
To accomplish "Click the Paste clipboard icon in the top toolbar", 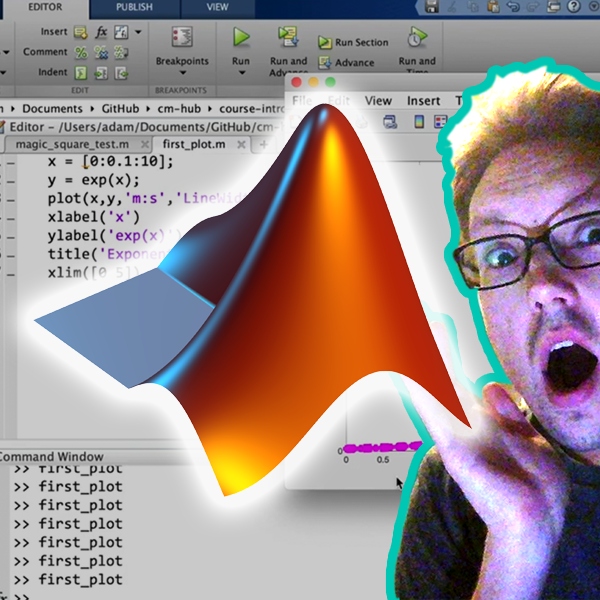I will click(x=493, y=7).
